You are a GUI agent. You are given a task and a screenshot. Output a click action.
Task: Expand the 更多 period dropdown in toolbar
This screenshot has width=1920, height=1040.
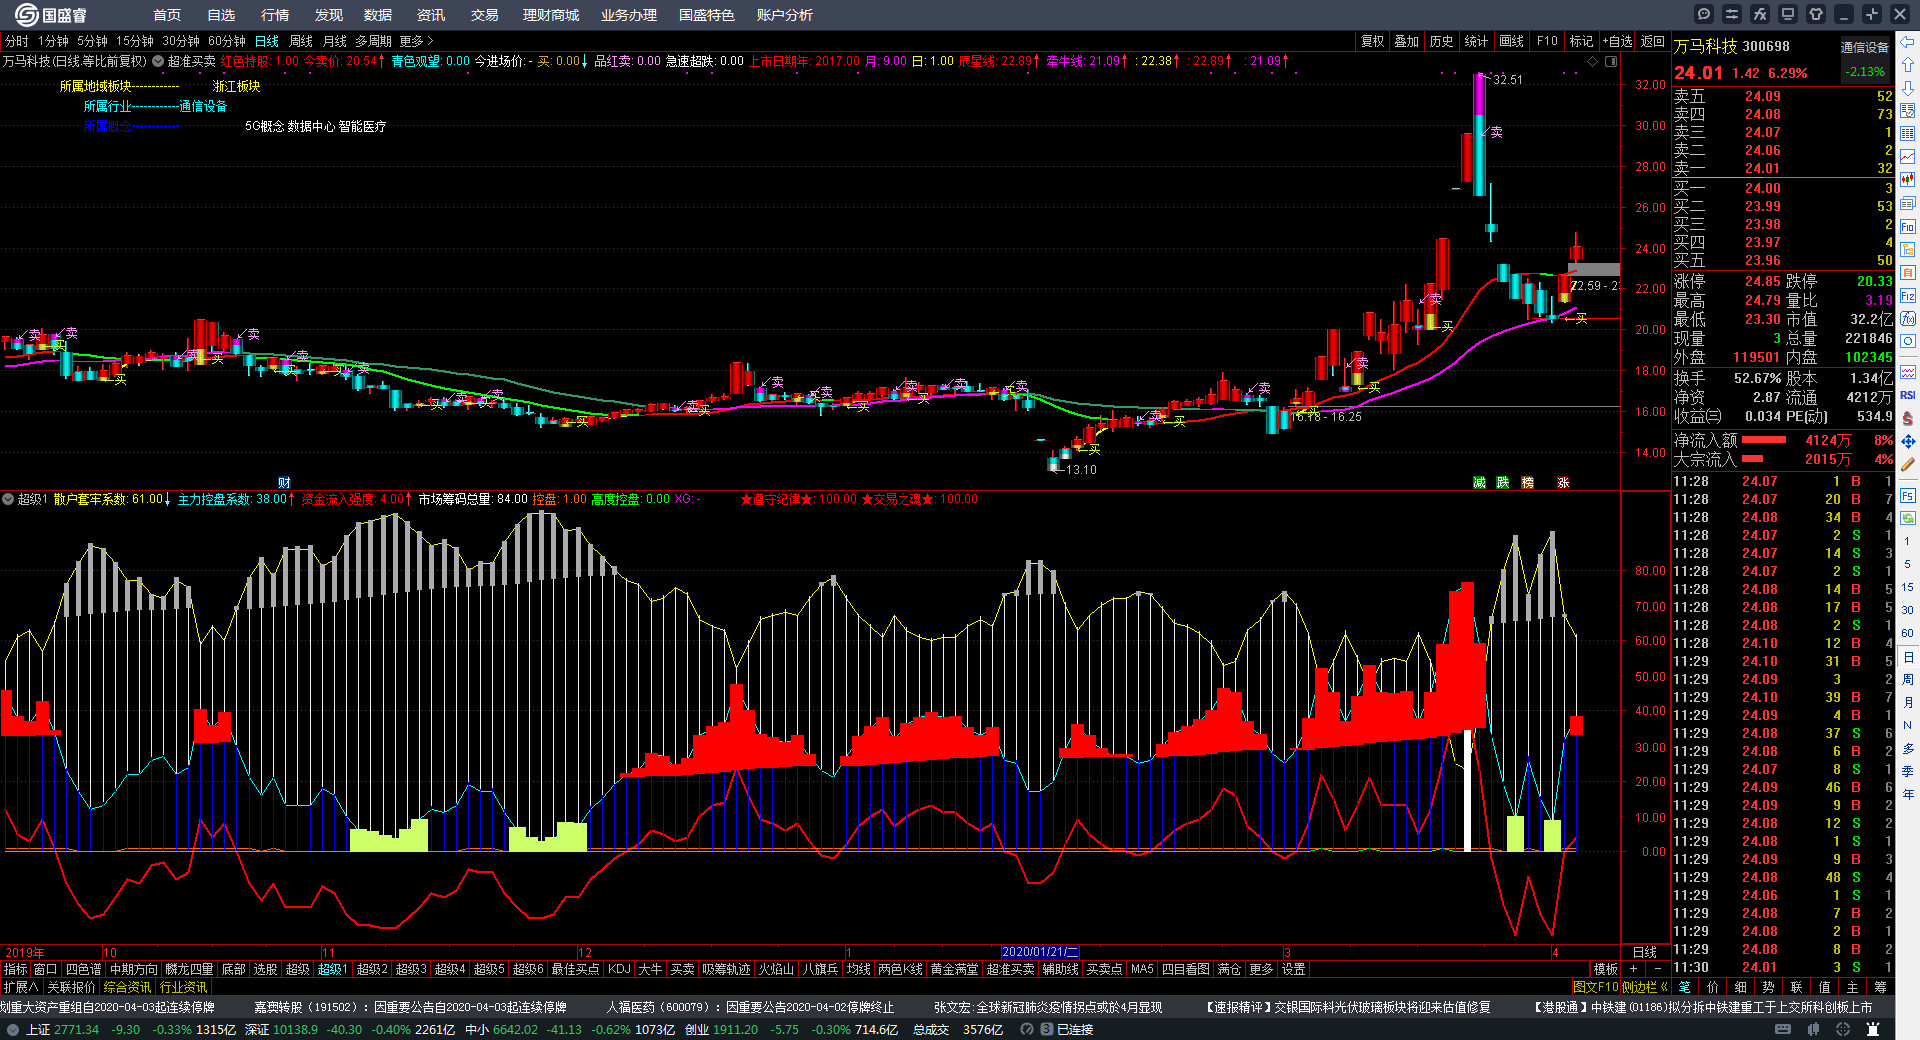coord(416,41)
